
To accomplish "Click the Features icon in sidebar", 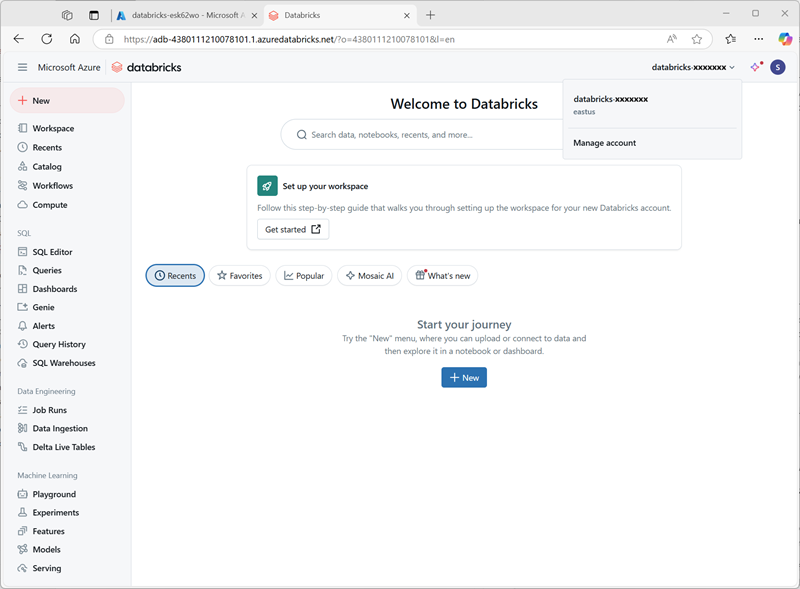I will click(x=22, y=531).
